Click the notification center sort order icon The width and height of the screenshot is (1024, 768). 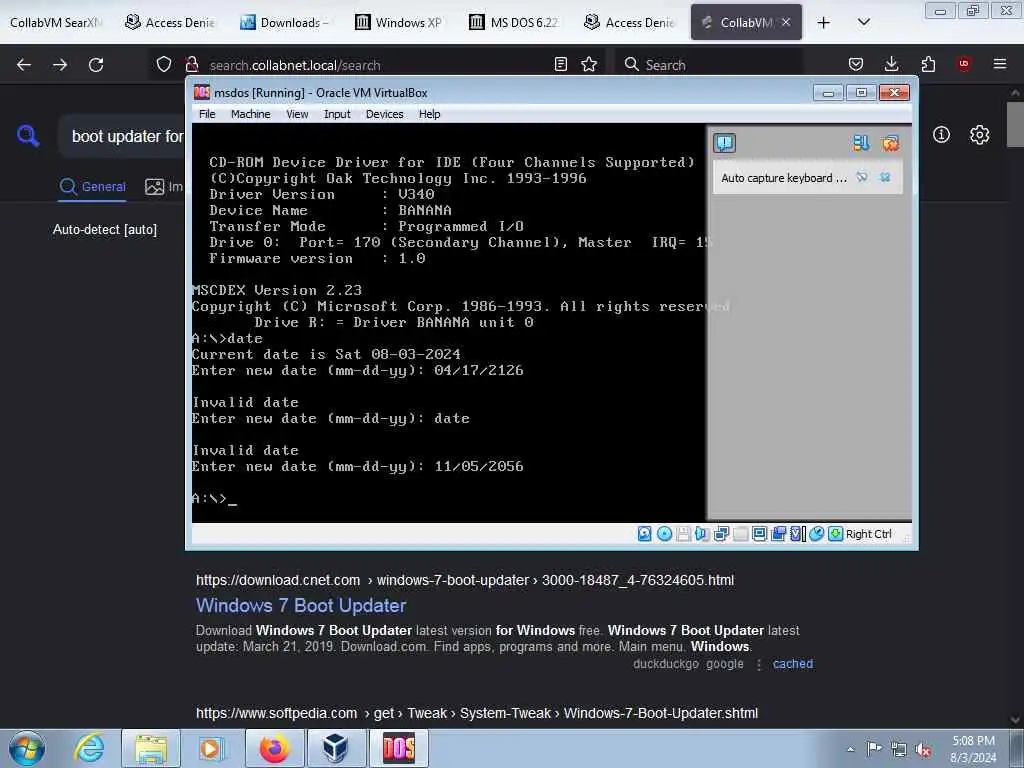click(861, 142)
